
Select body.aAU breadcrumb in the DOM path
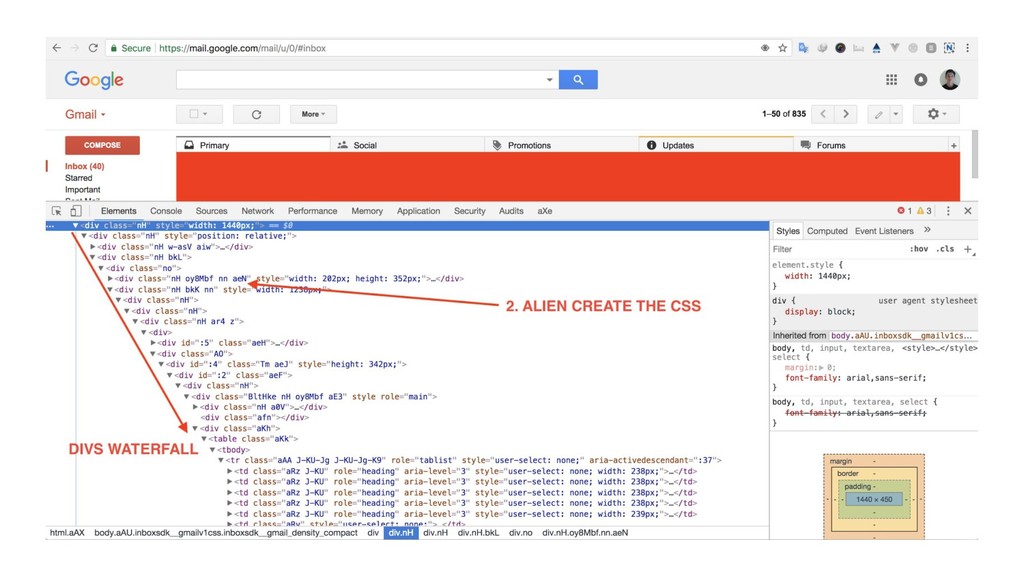click(226, 533)
